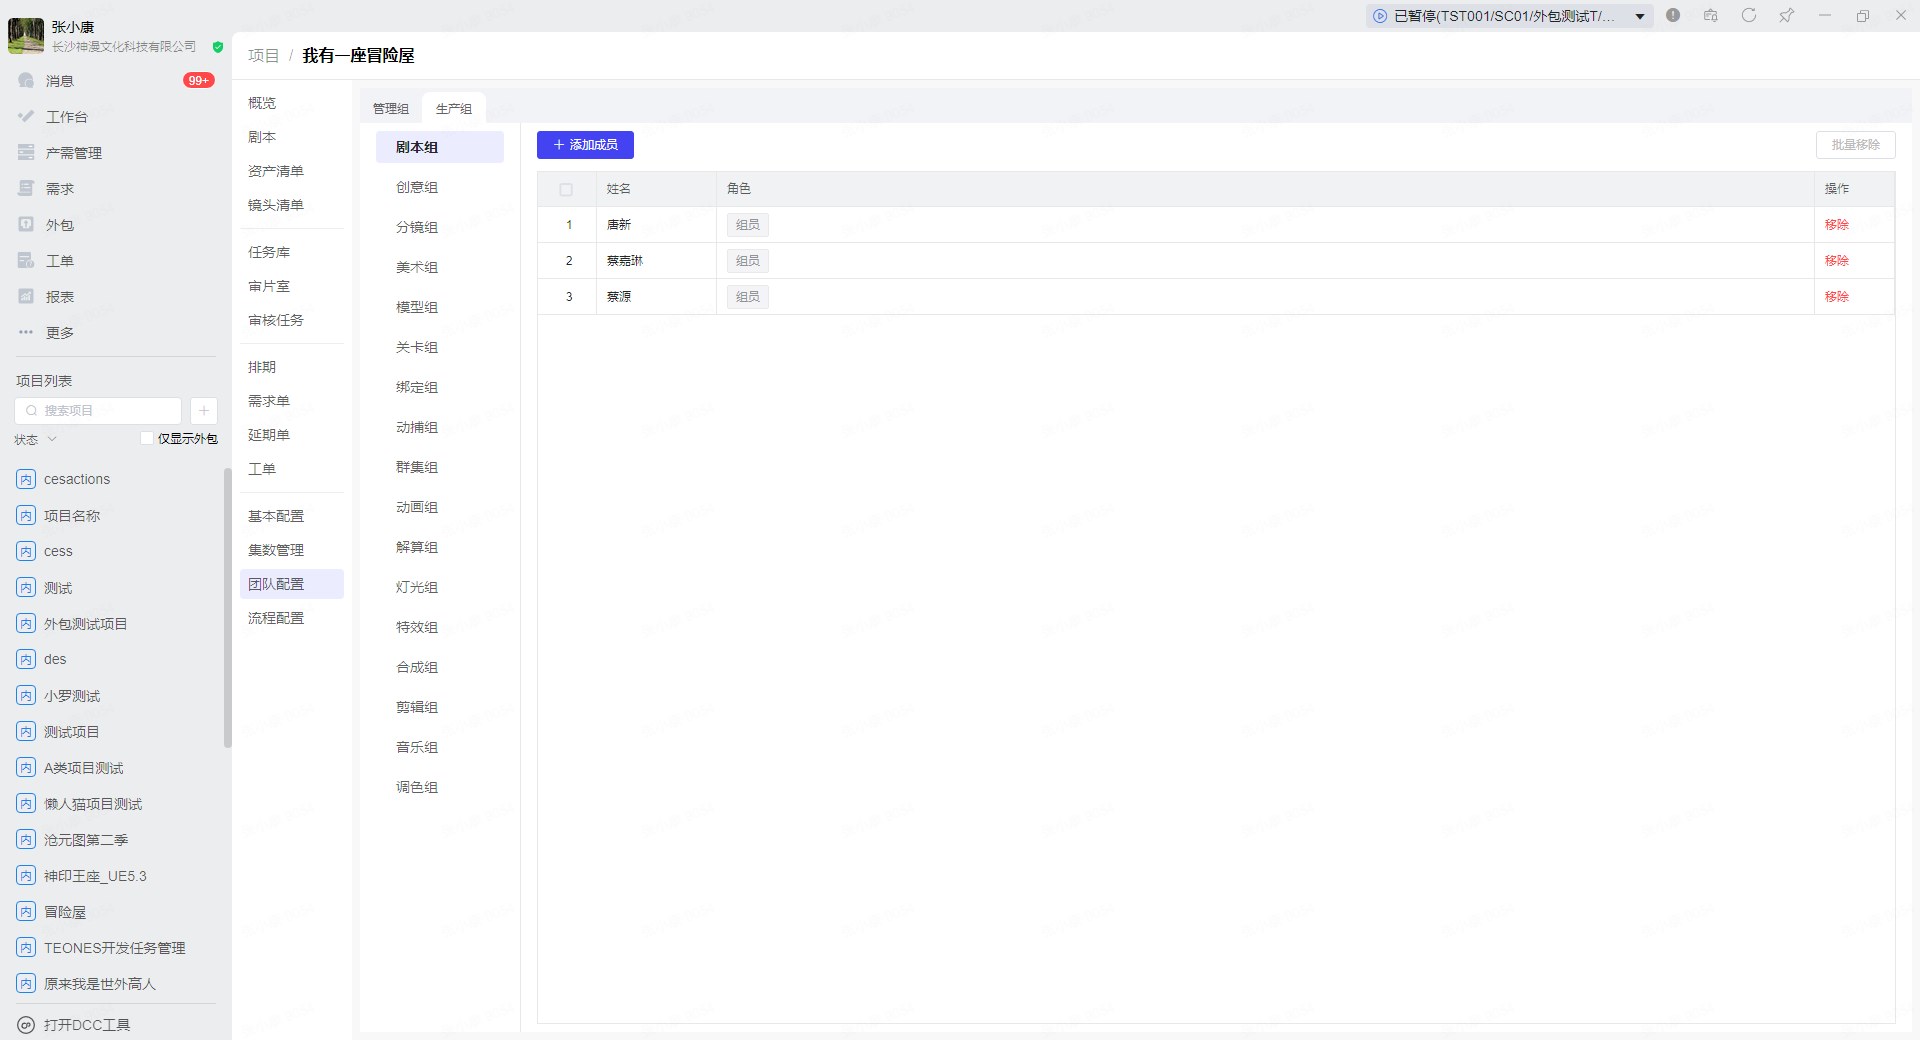Click the 组员 role tag for 唐新
1920x1040 pixels.
click(748, 225)
